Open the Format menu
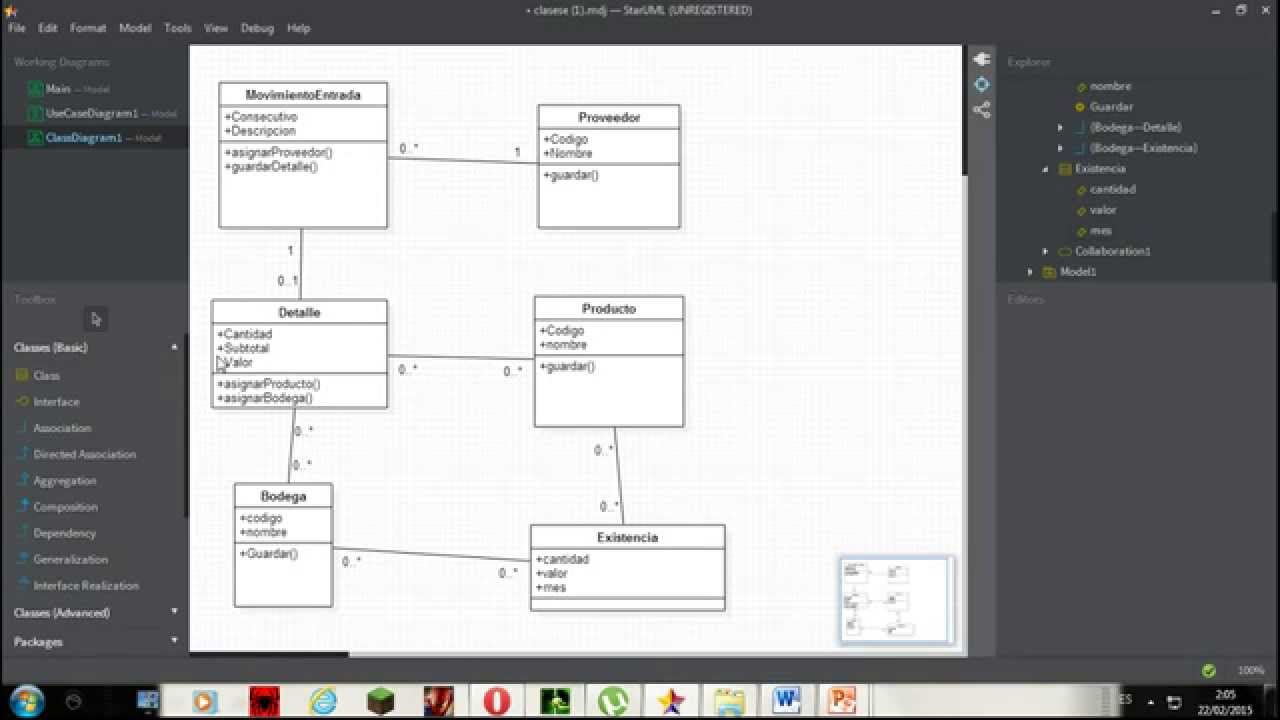The height and width of the screenshot is (720, 1280). click(88, 28)
